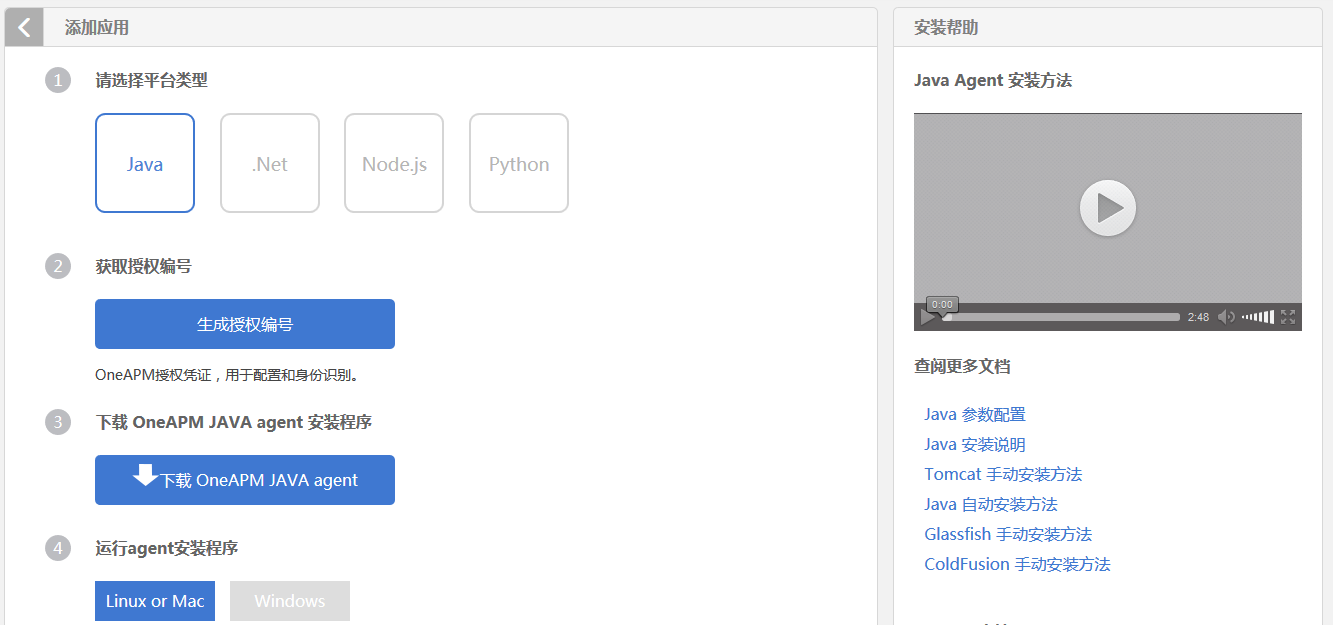Image resolution: width=1333 pixels, height=625 pixels.
Task: Click the video progress bar
Action: click(1061, 317)
